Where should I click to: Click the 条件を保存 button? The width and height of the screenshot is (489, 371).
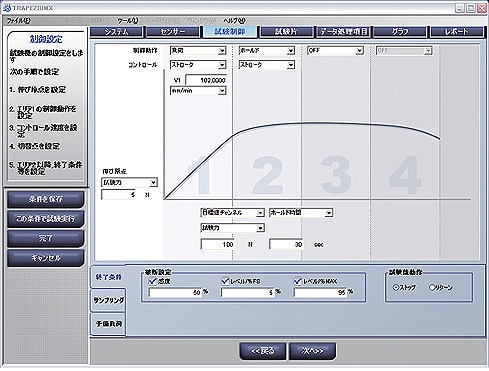pyautogui.click(x=45, y=200)
